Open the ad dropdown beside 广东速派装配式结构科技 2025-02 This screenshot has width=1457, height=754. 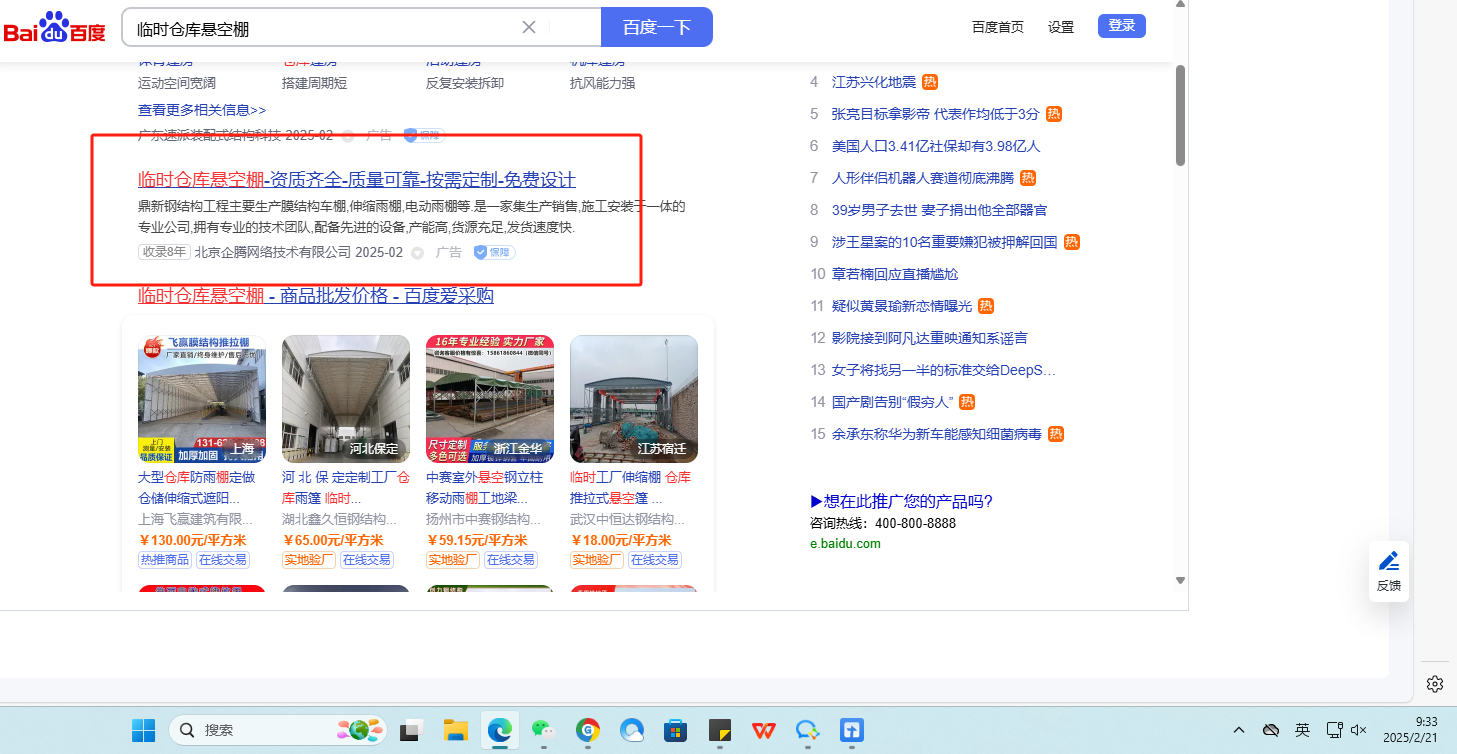[x=348, y=135]
